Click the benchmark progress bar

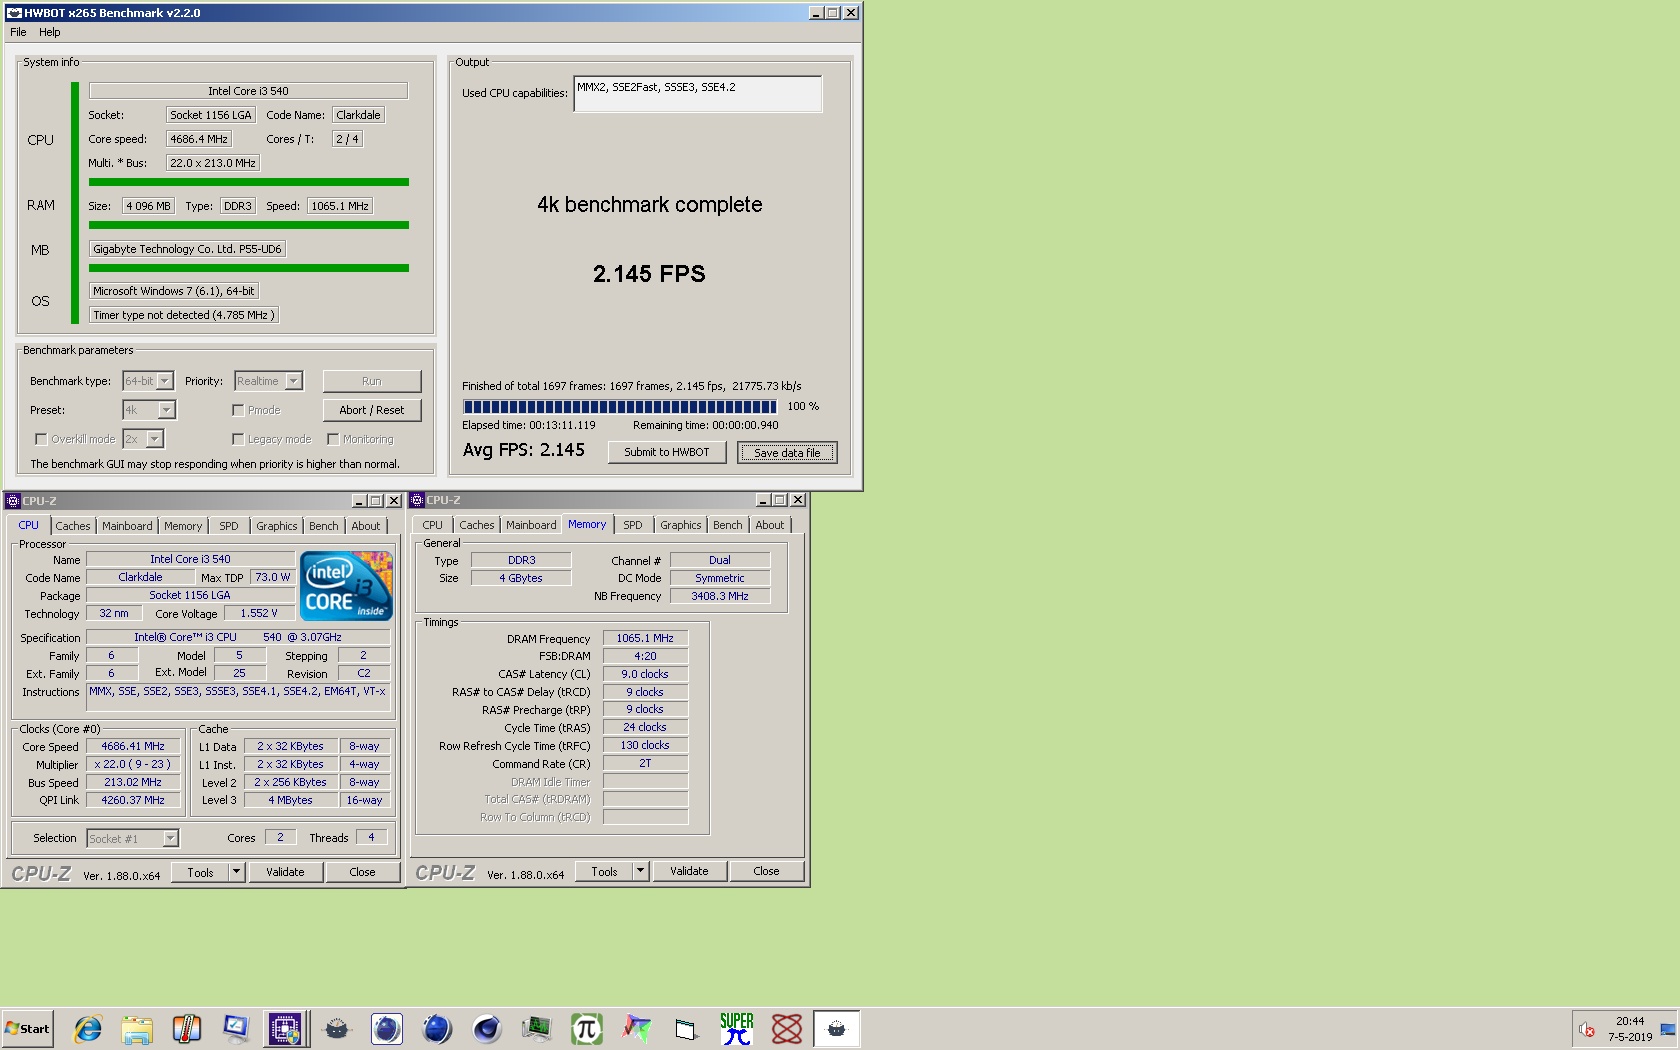(620, 407)
